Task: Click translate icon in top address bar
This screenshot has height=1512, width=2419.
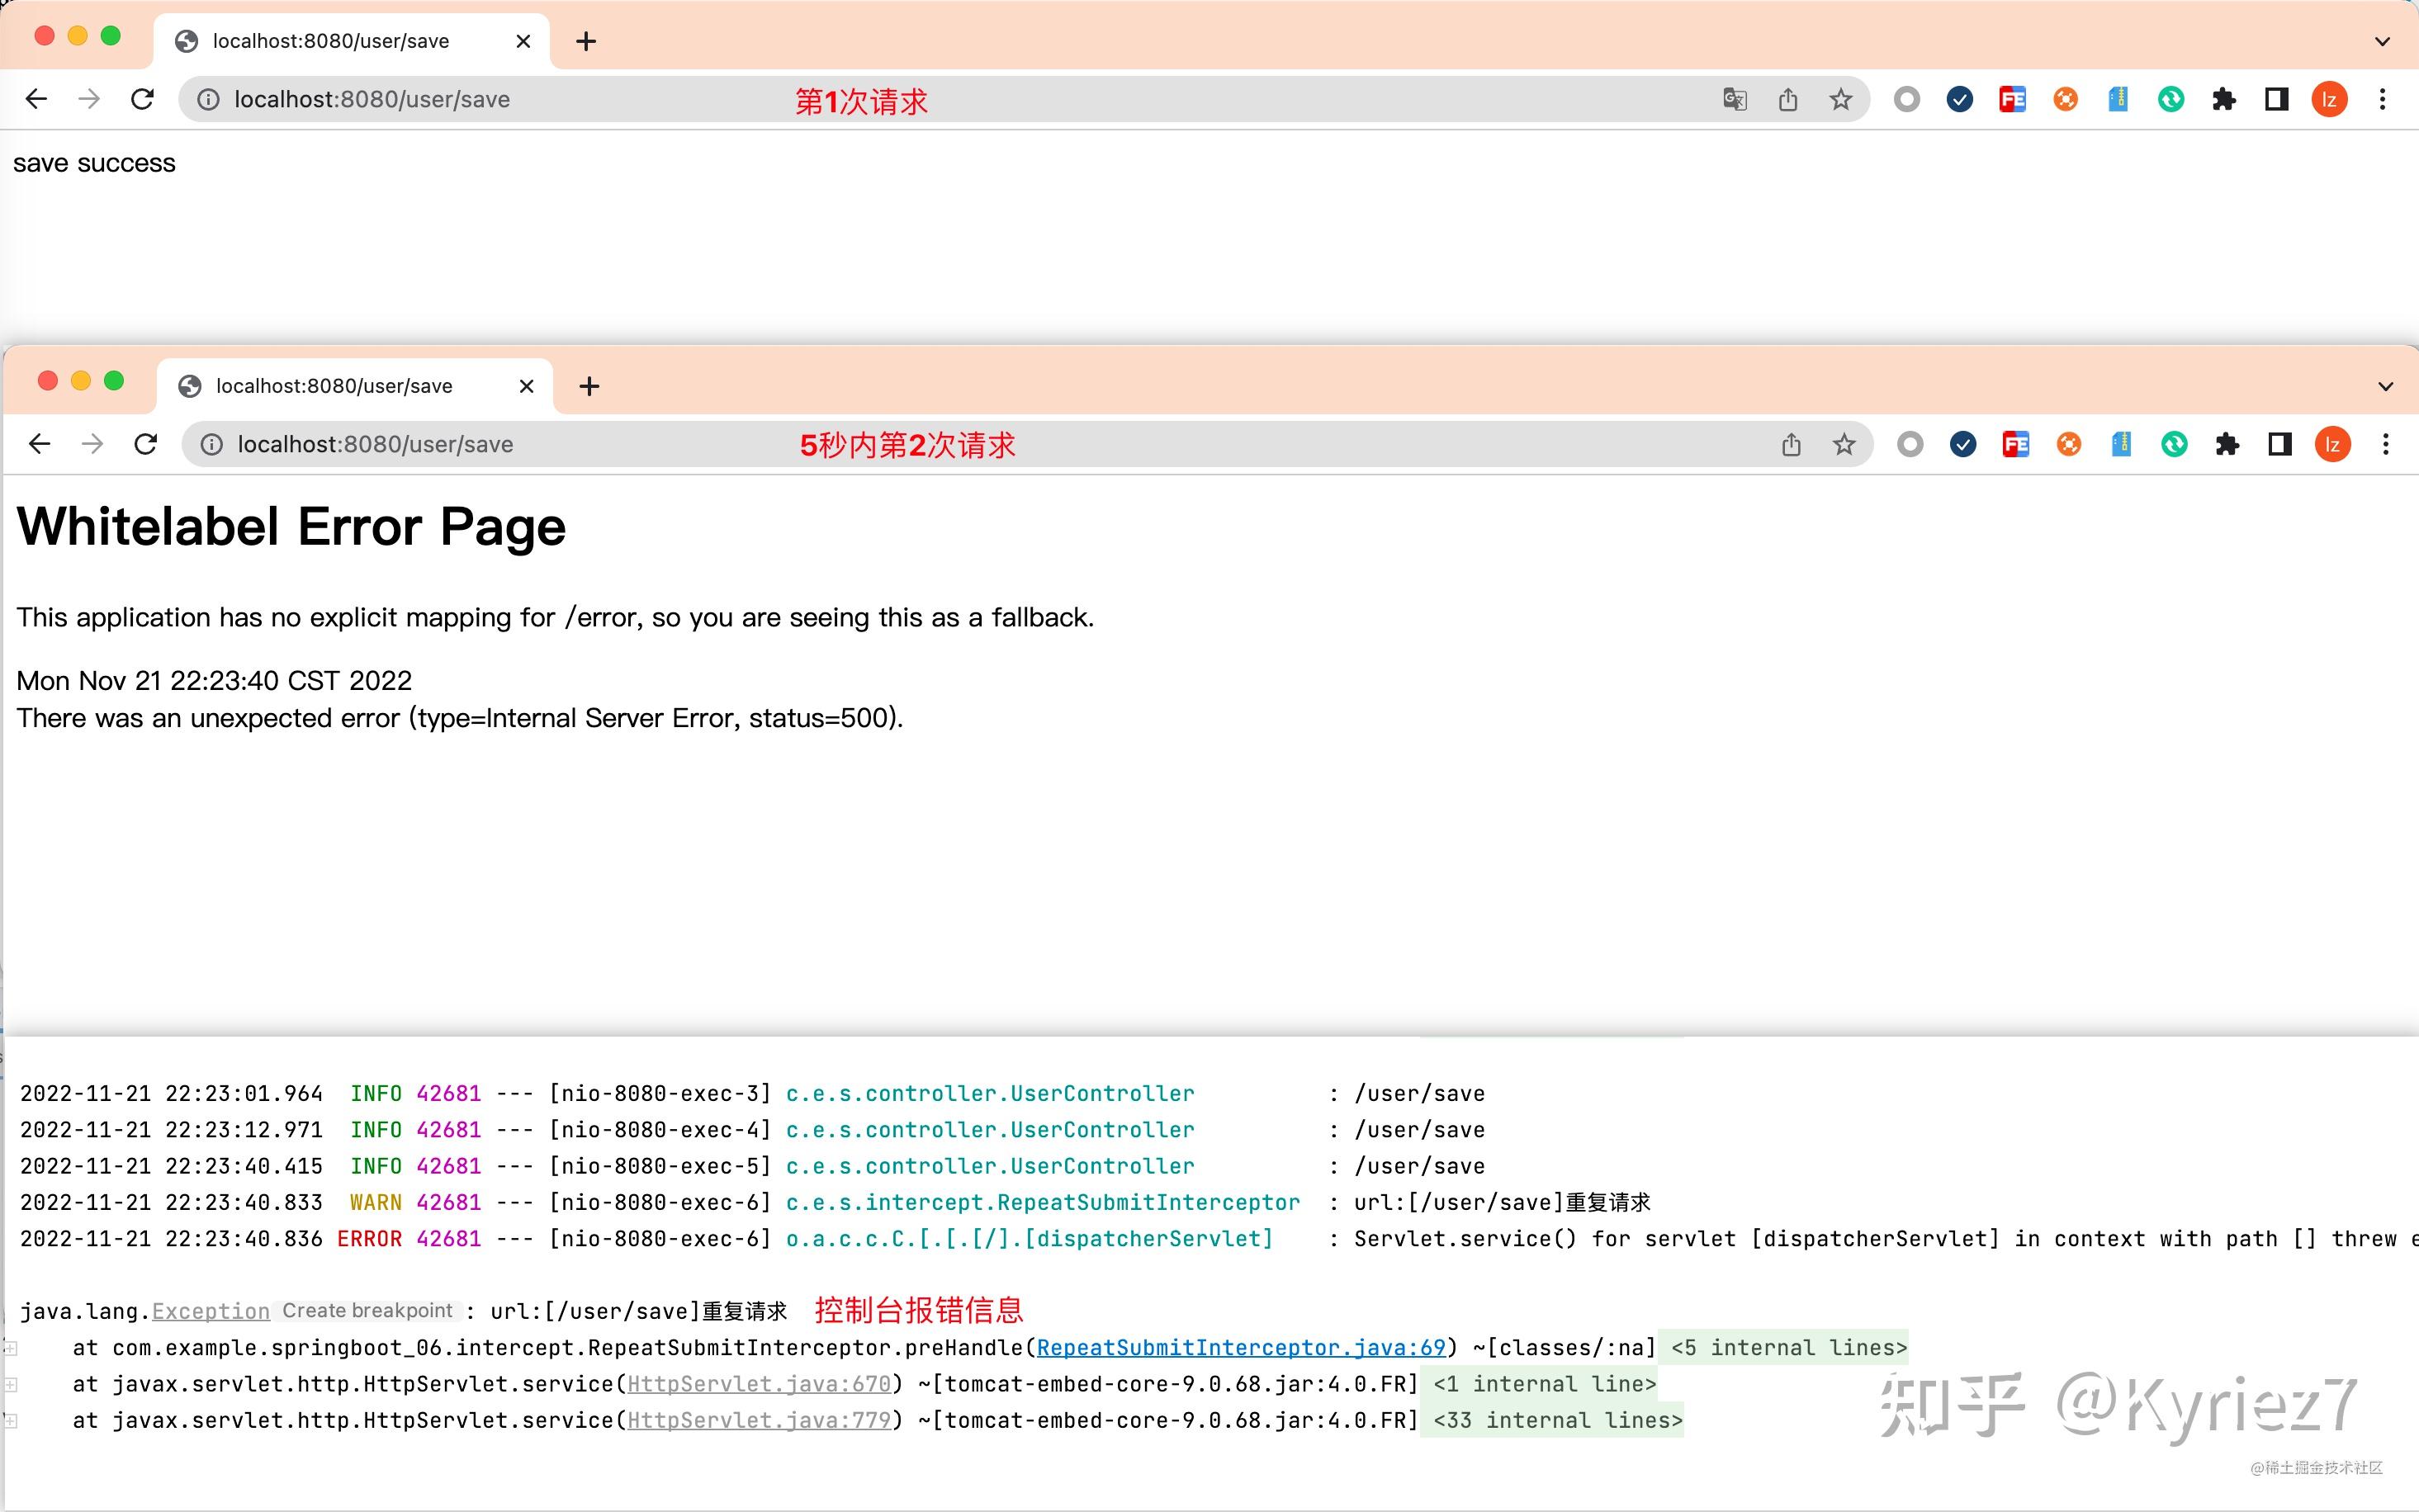Action: click(1735, 99)
